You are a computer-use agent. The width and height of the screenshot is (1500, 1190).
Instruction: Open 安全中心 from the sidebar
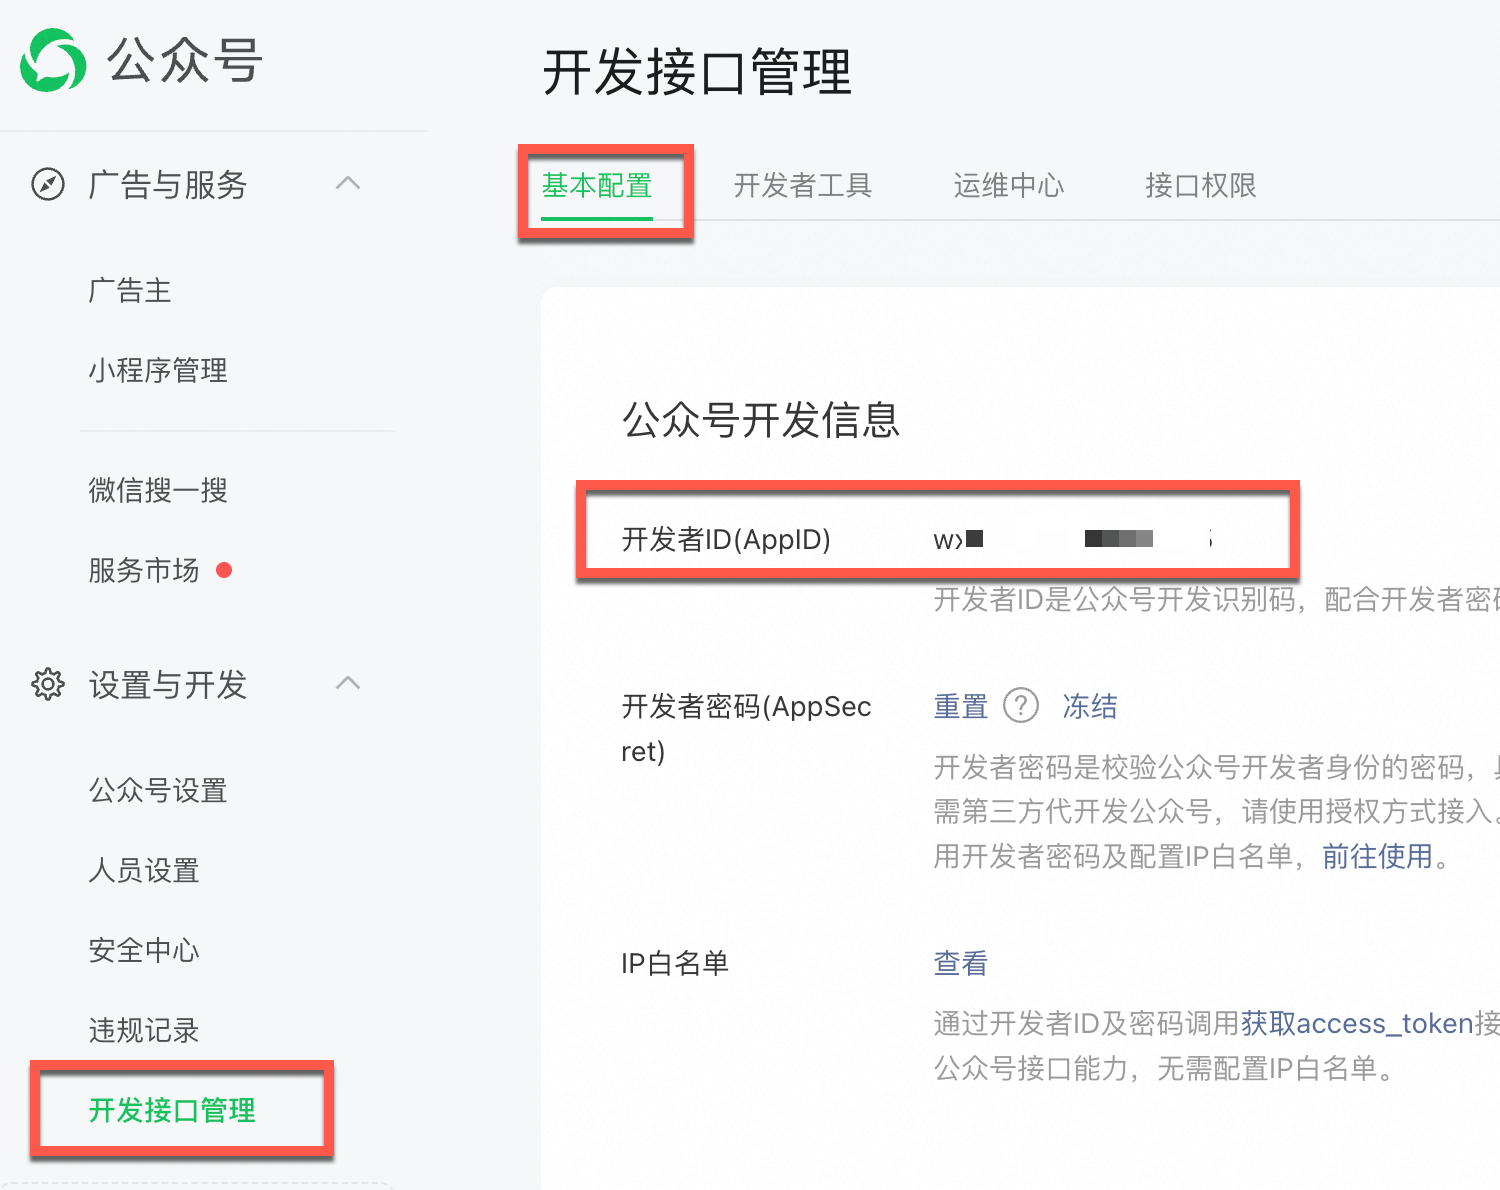(x=144, y=951)
